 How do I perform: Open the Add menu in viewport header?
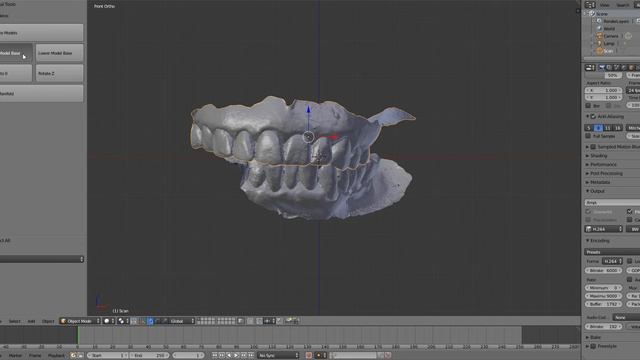pyautogui.click(x=31, y=322)
